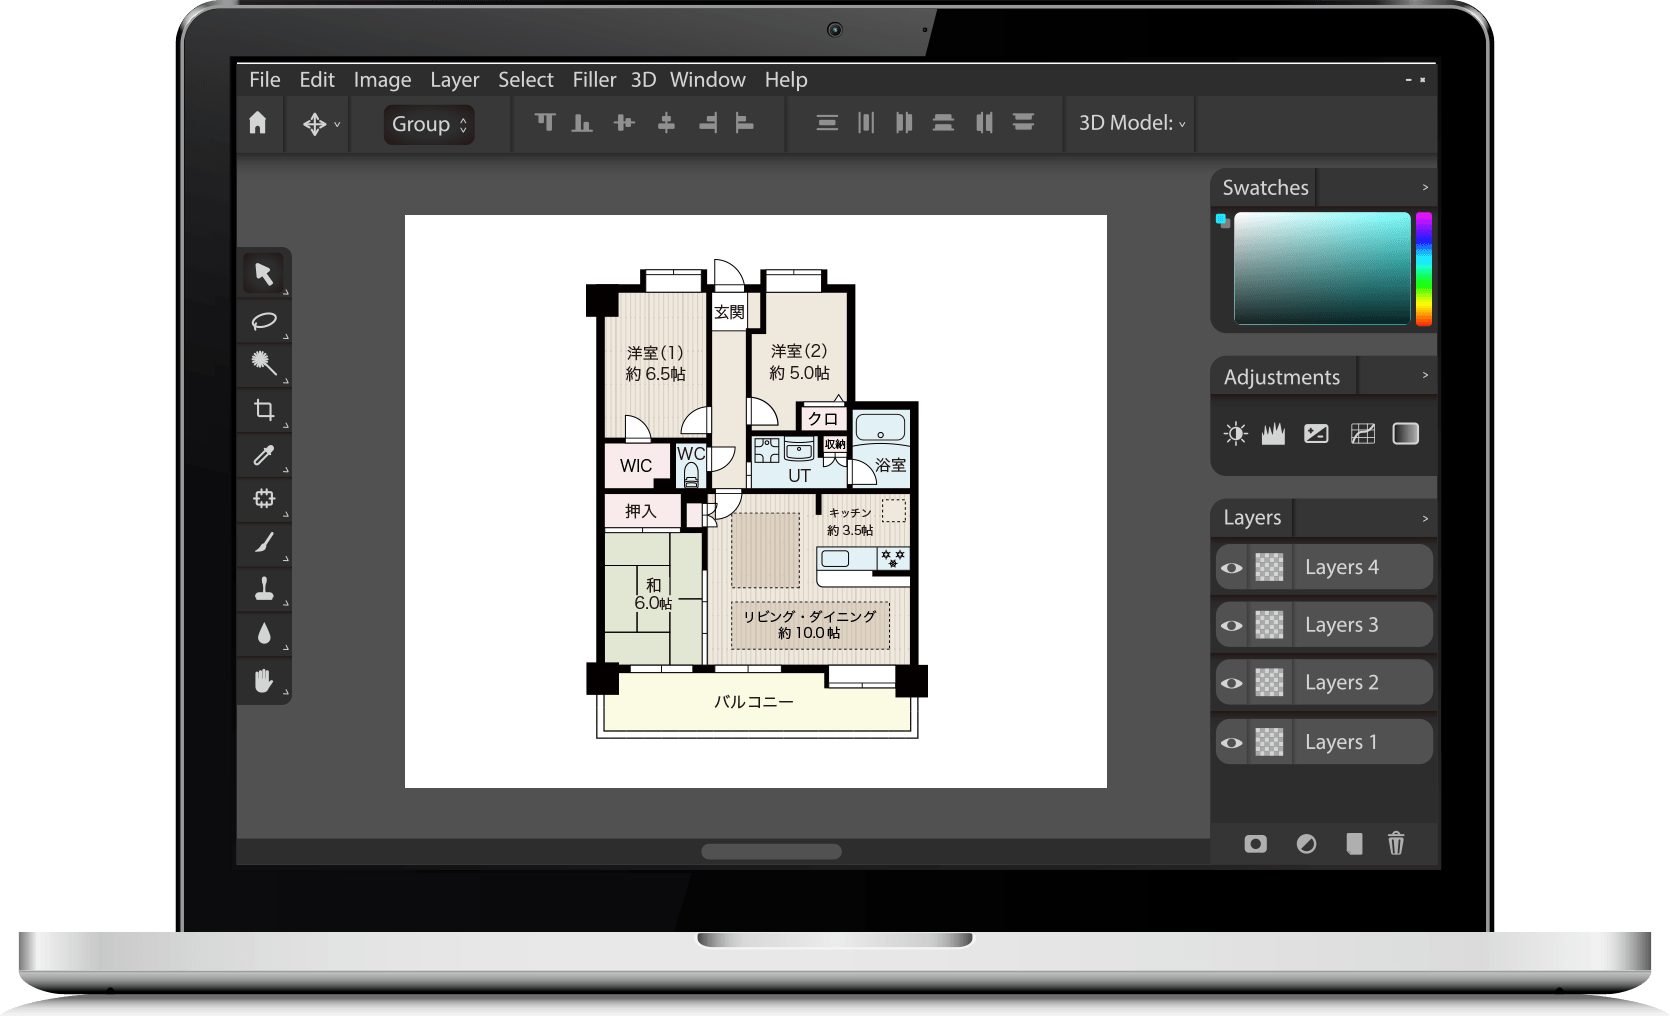Image resolution: width=1670 pixels, height=1016 pixels.
Task: Open the Group dropdown
Action: pyautogui.click(x=429, y=124)
